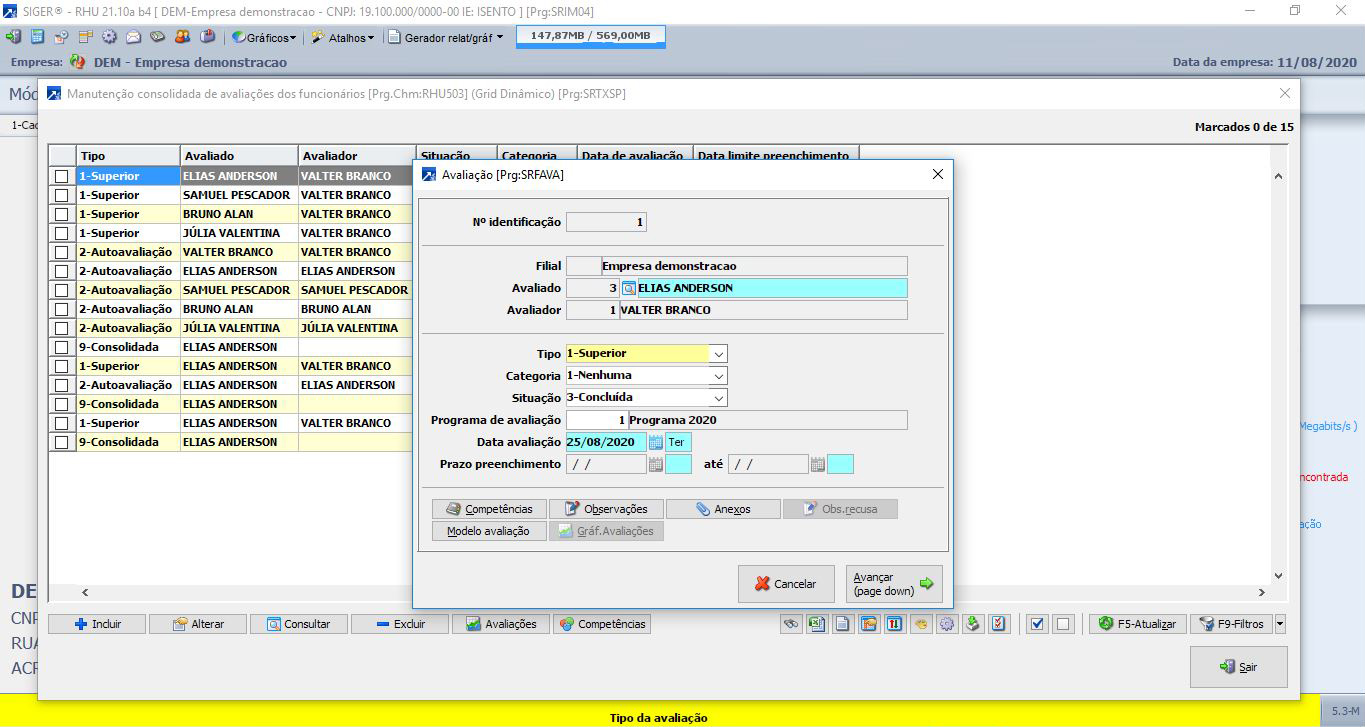Open the Atalhos menu

click(343, 37)
